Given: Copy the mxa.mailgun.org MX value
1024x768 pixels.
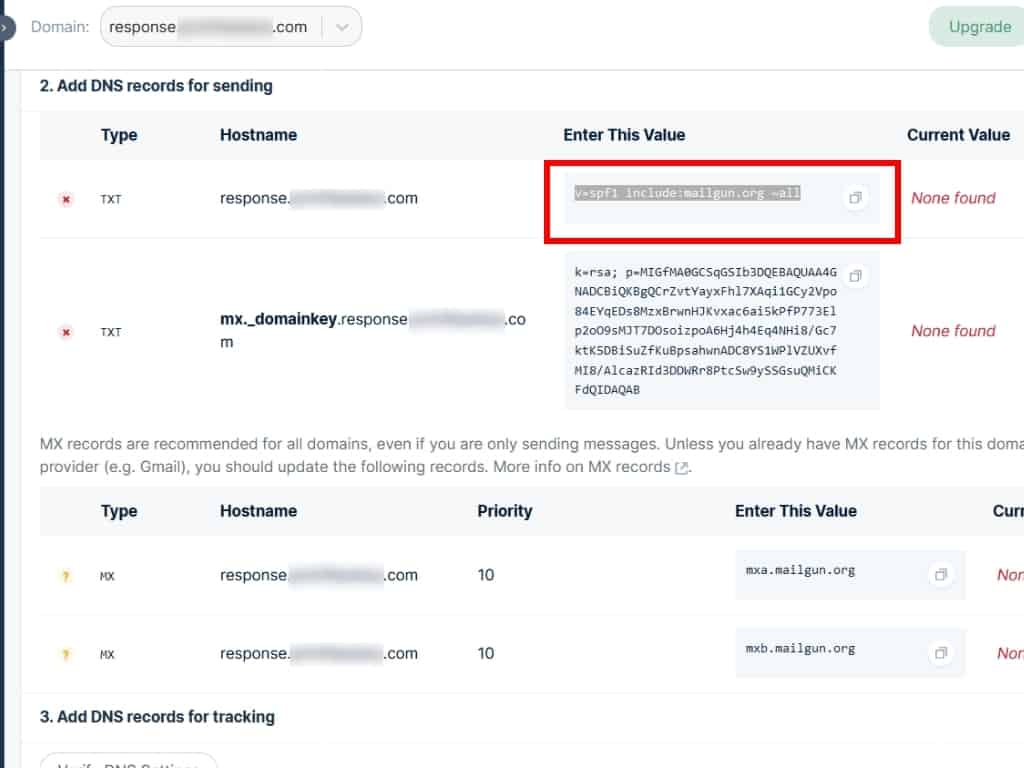Looking at the screenshot, I should point(940,575).
